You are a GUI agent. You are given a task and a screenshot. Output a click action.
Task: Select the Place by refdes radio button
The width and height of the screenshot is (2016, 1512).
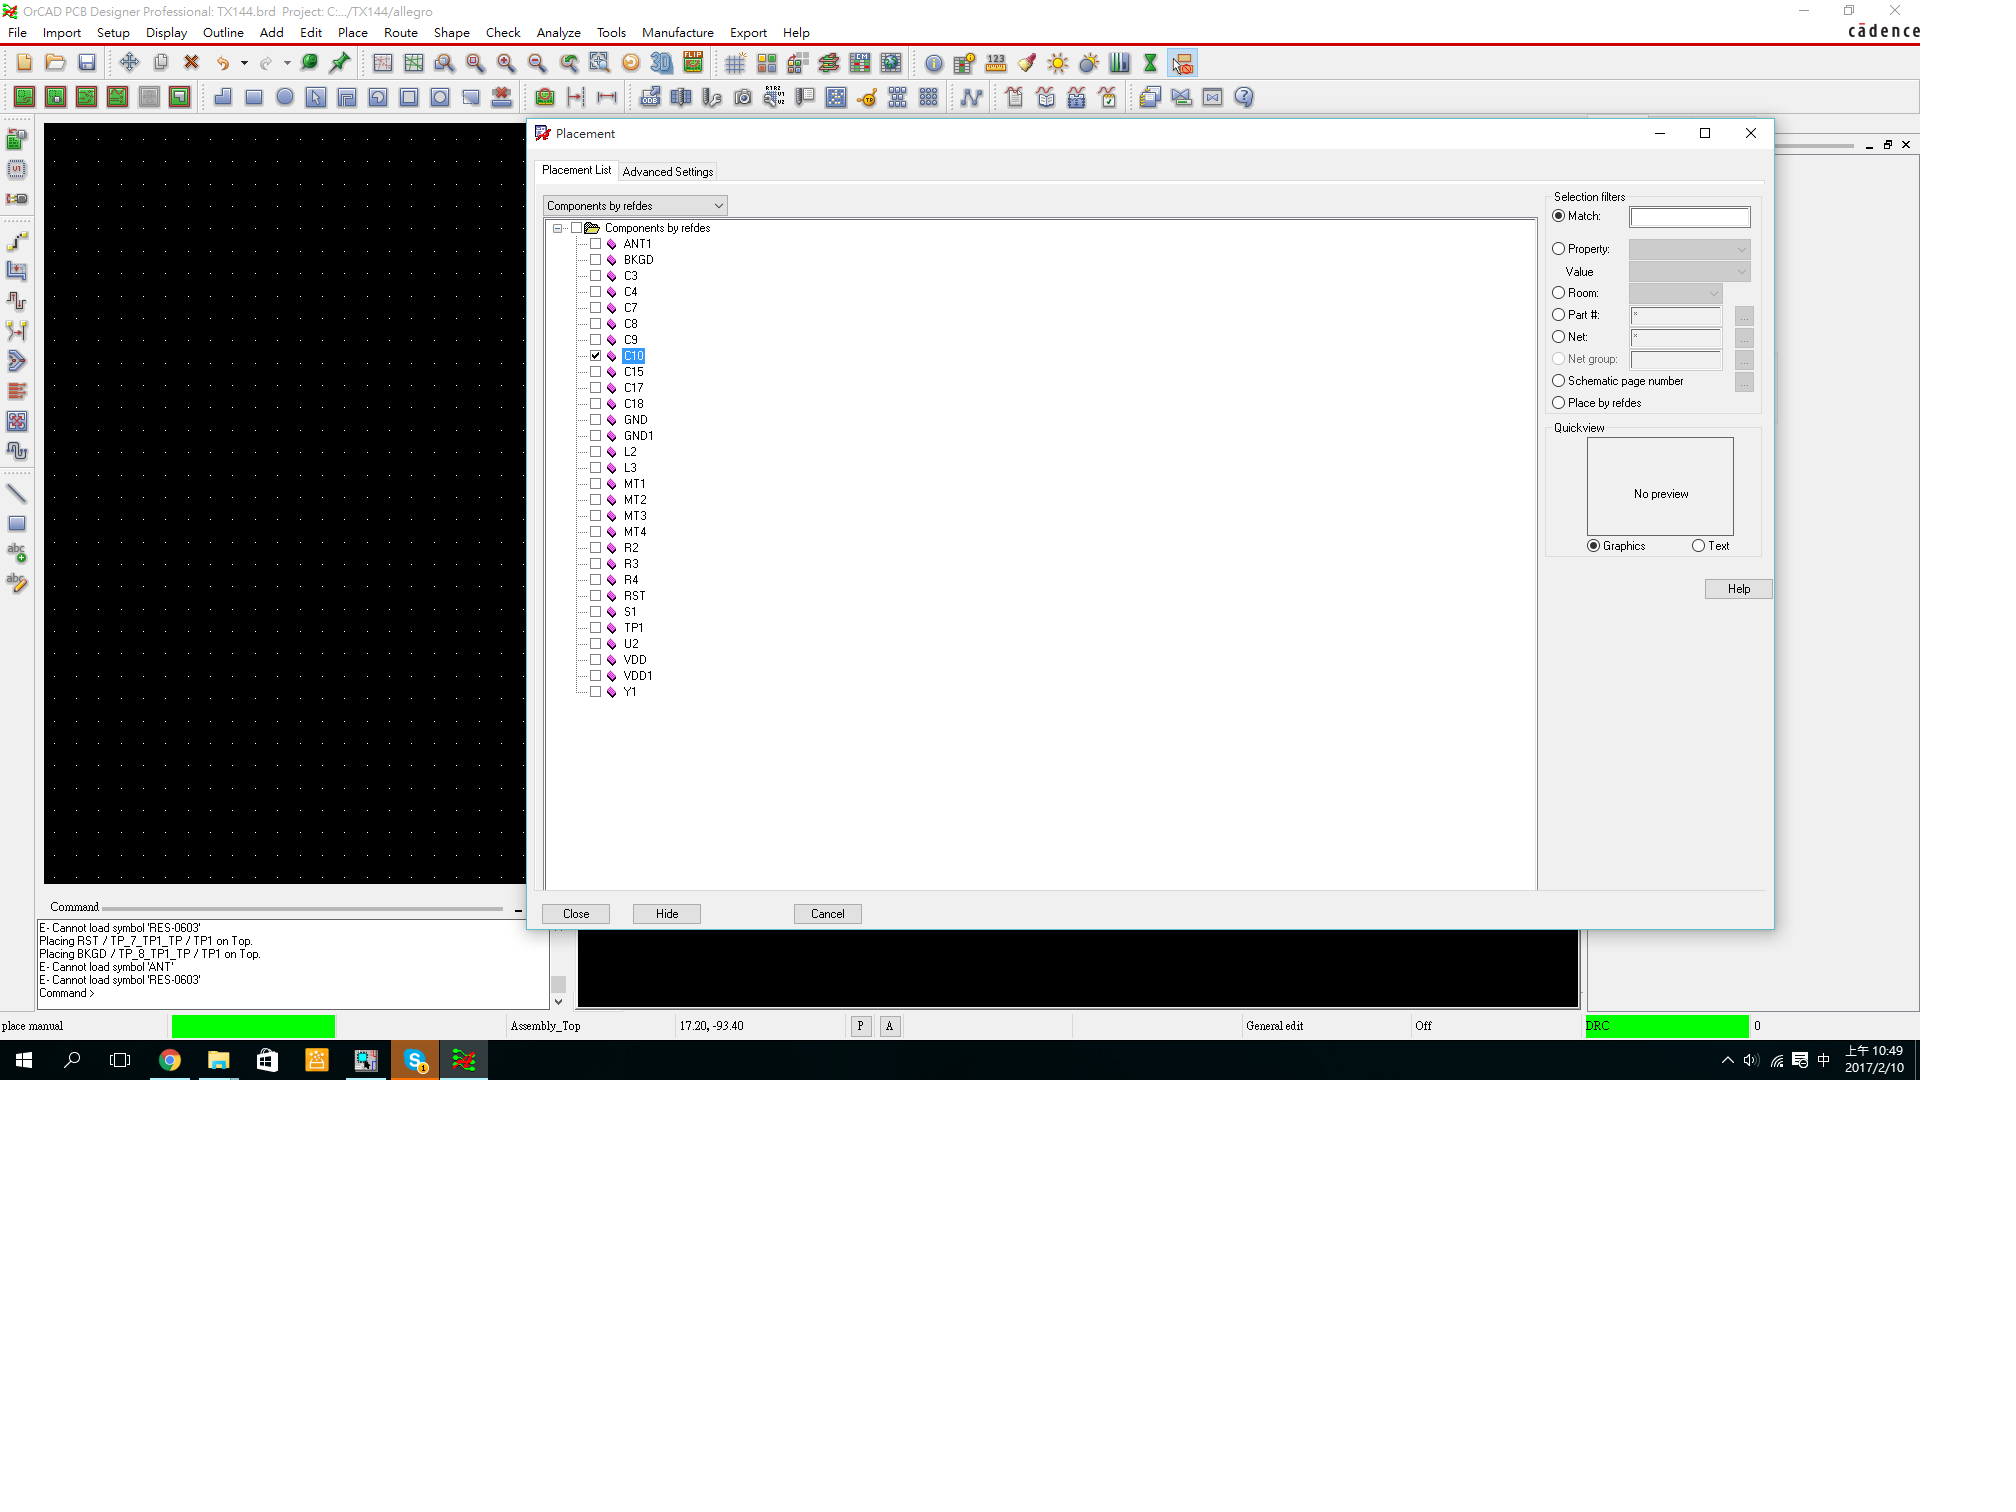coord(1558,403)
